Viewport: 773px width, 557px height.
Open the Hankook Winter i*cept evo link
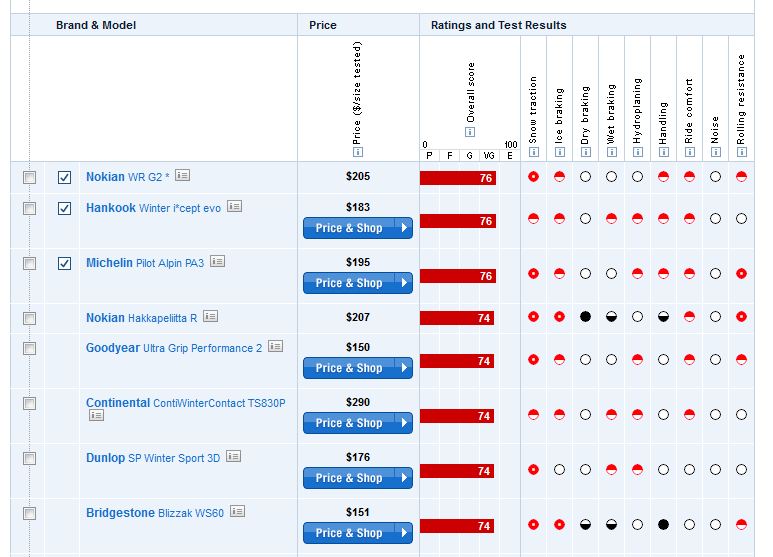[x=153, y=208]
